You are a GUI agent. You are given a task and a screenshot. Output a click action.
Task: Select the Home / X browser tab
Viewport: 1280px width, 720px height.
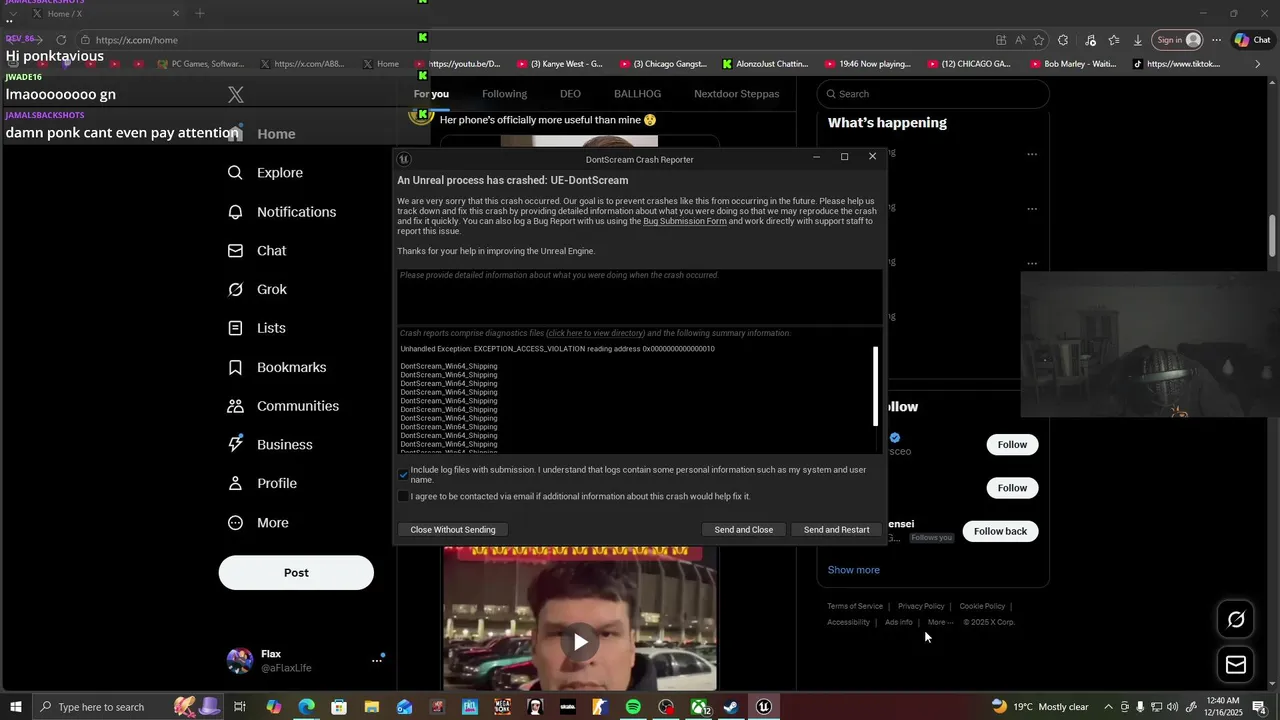[105, 14]
